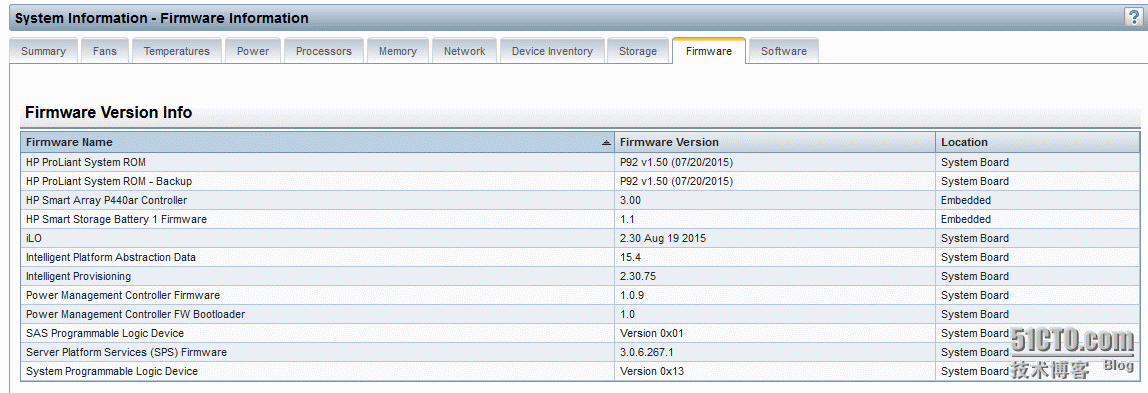The image size is (1148, 393).
Task: Click Intelligent Provisioning version 2.30.75
Action: pyautogui.click(x=639, y=276)
